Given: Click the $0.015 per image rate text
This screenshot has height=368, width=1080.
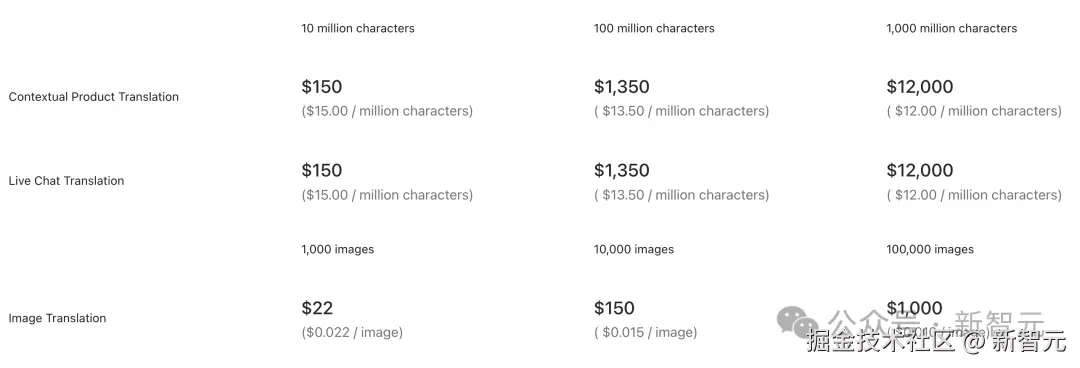Looking at the screenshot, I should coord(645,333).
